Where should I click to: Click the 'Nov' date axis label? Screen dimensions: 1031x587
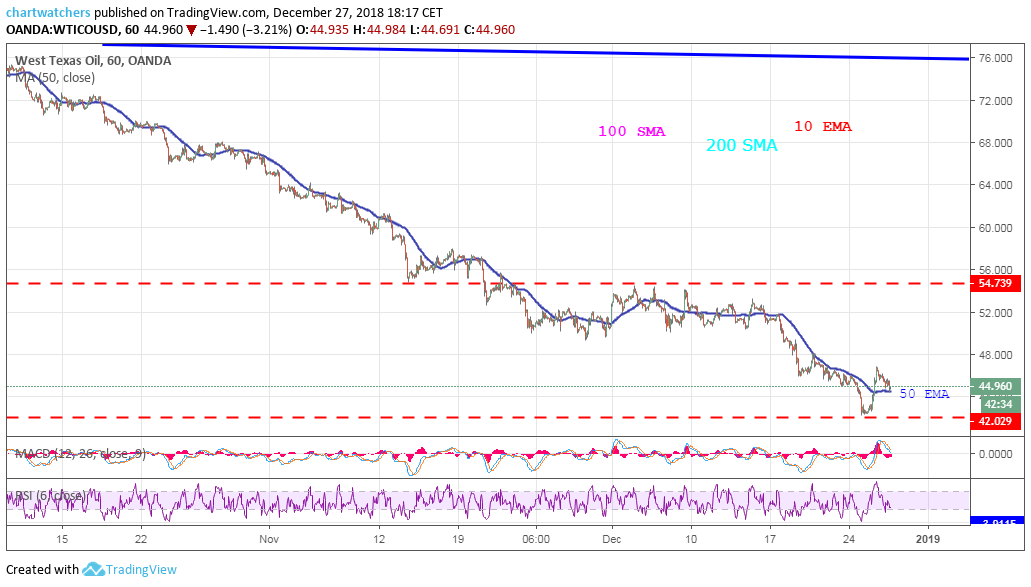(269, 539)
